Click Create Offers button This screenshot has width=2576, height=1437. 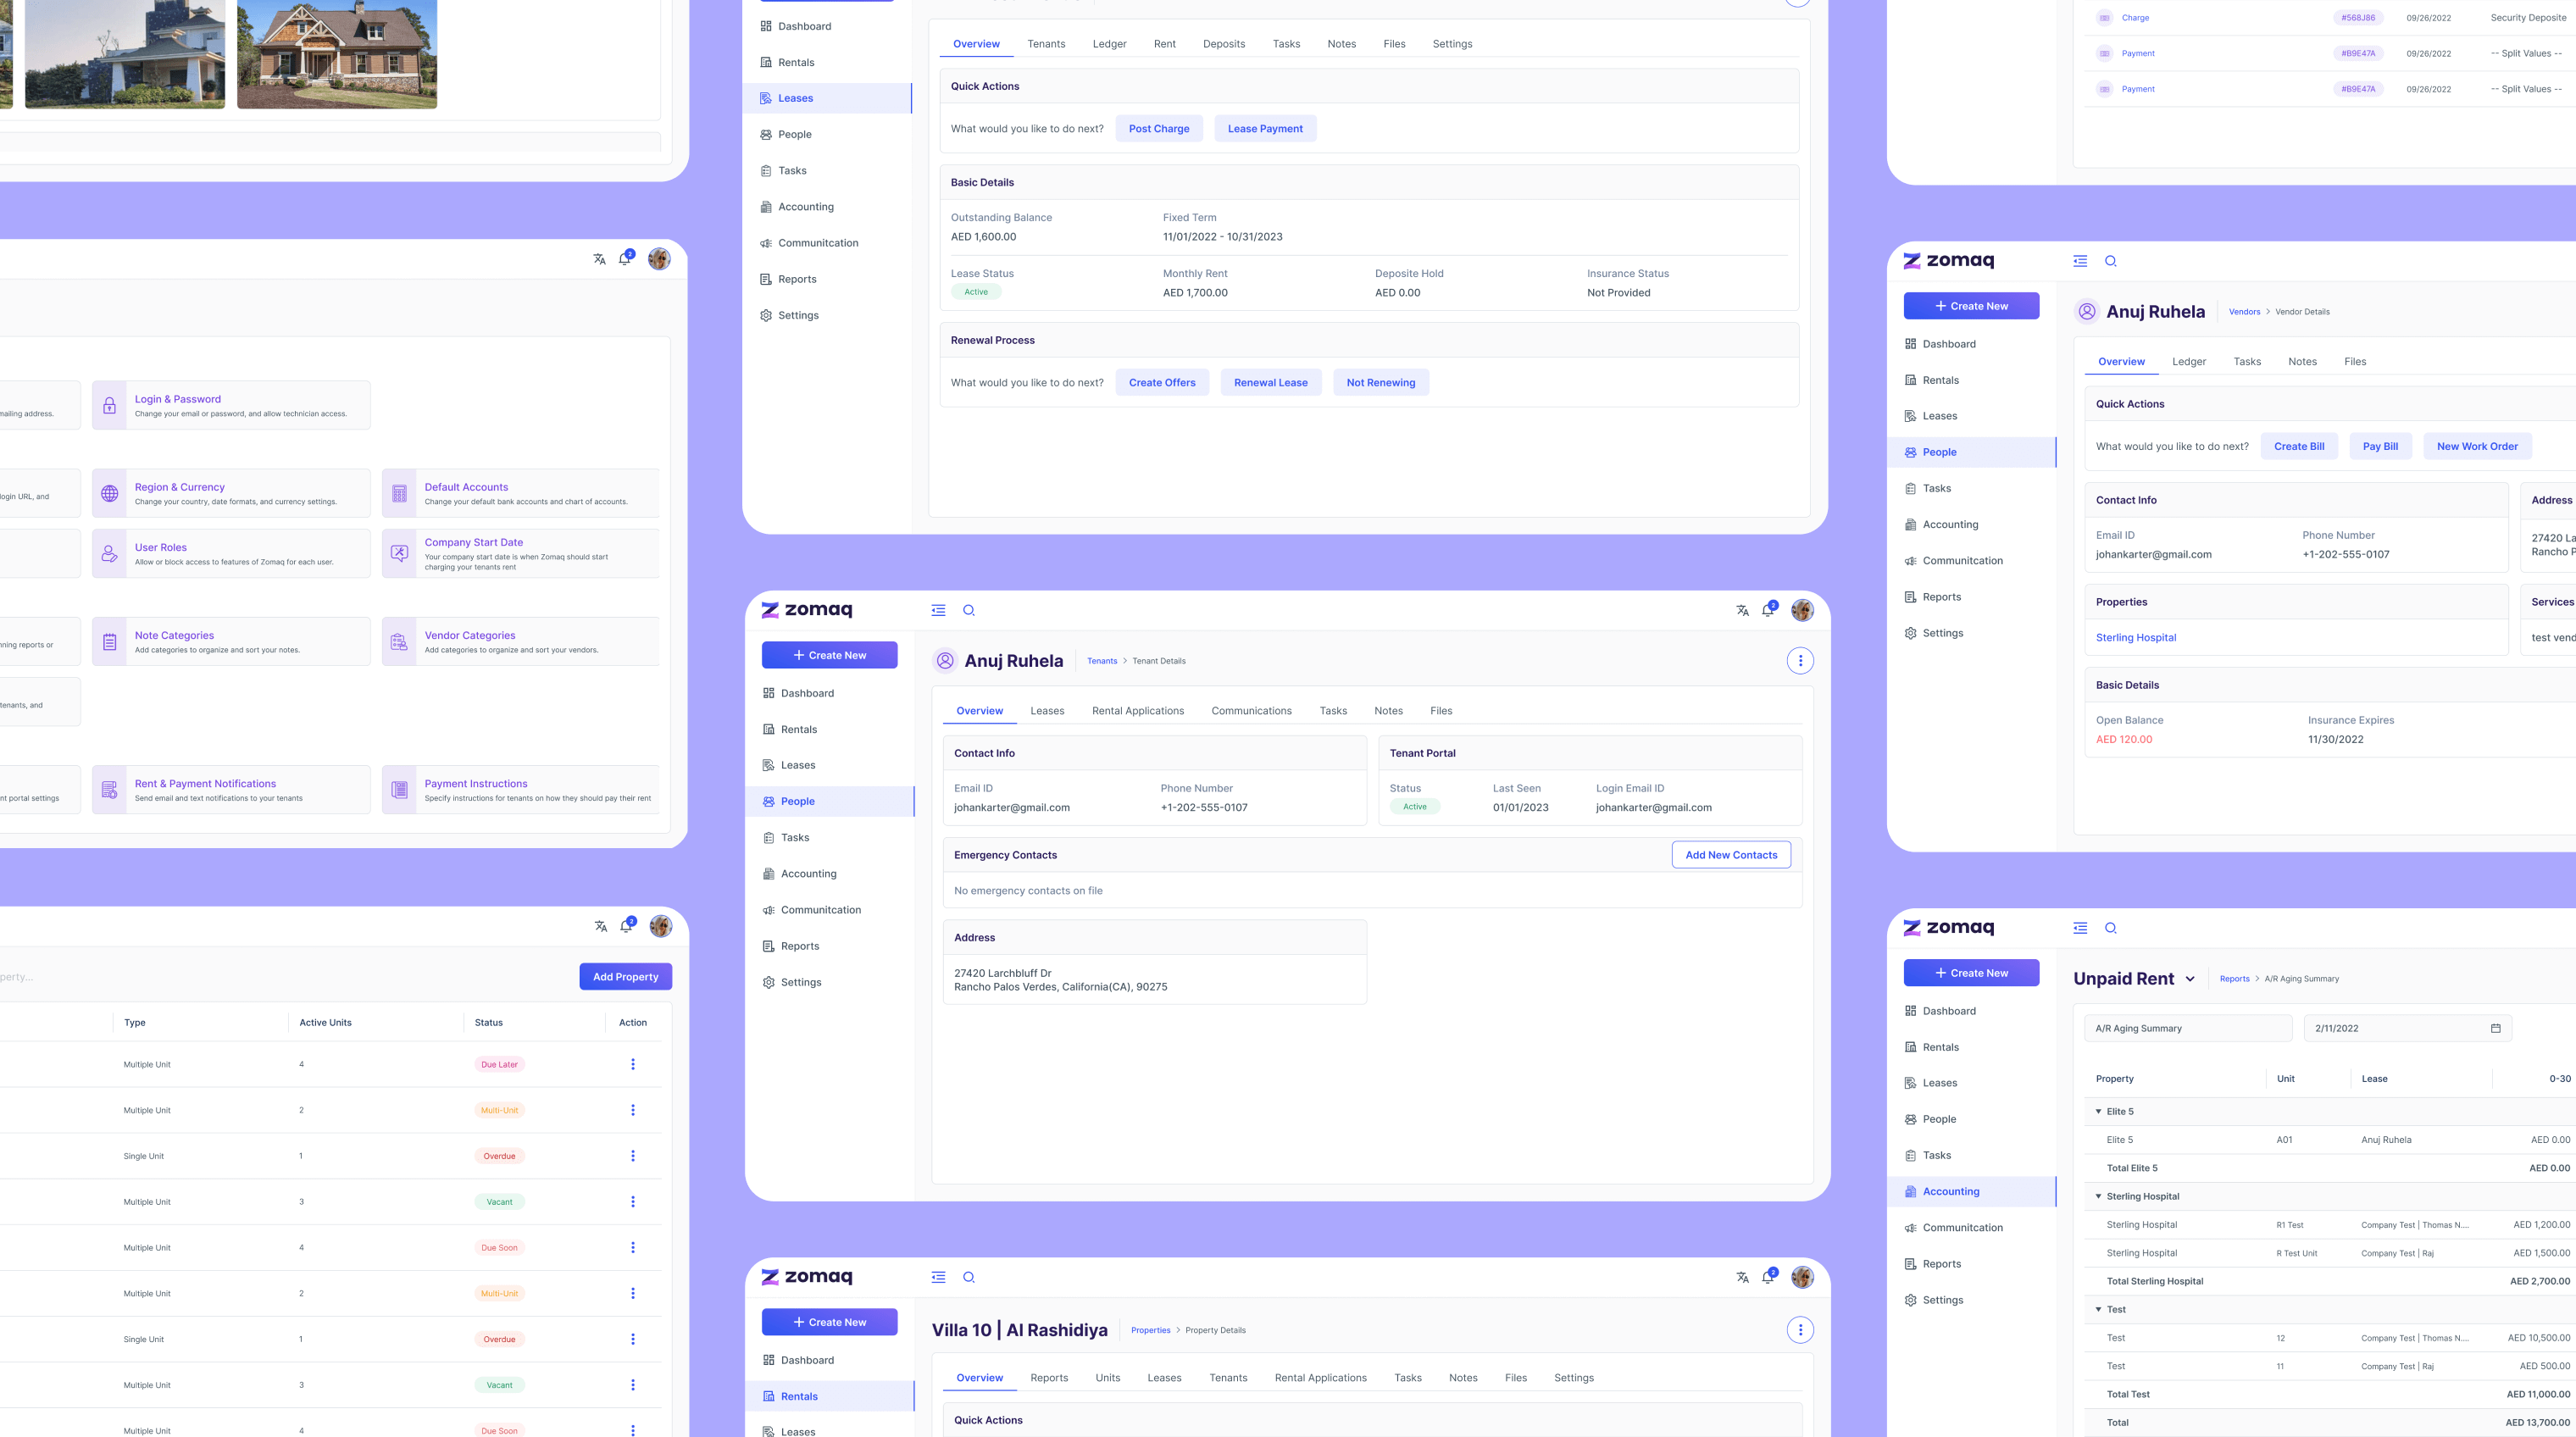tap(1162, 383)
